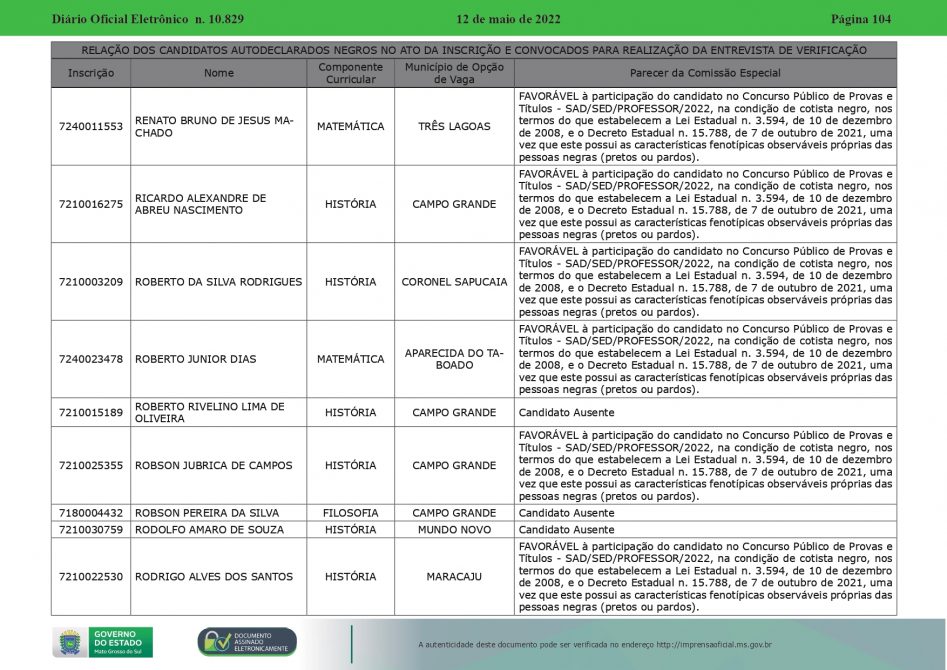Select the Parecer da Comissão Especial header

[705, 73]
